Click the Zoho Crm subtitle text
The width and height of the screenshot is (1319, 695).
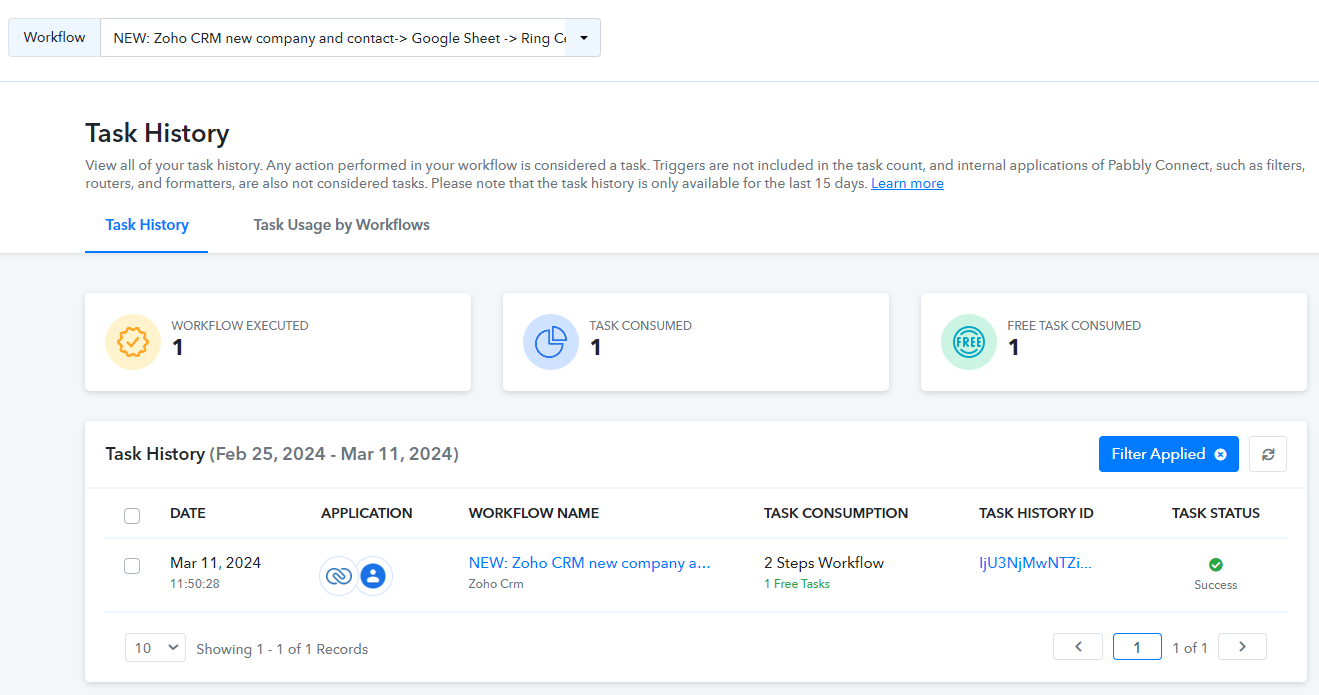click(x=496, y=584)
